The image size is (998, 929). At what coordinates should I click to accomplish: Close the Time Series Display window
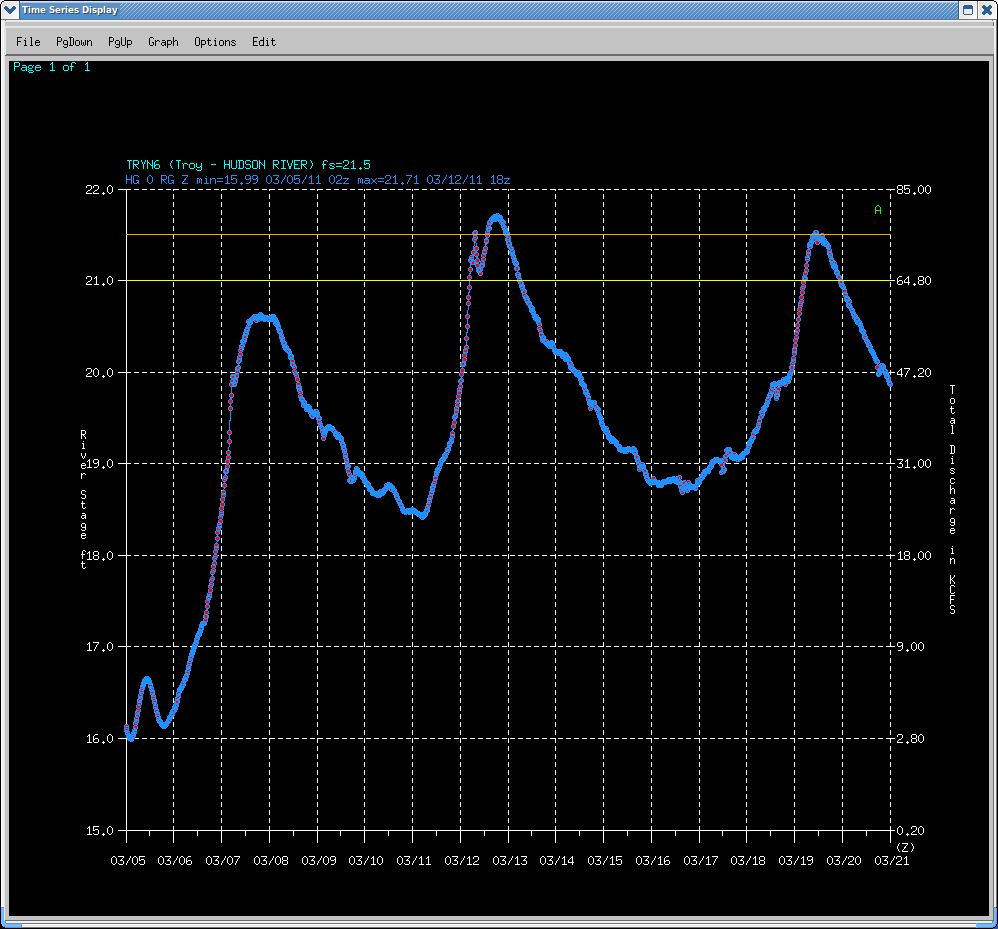[x=986, y=10]
